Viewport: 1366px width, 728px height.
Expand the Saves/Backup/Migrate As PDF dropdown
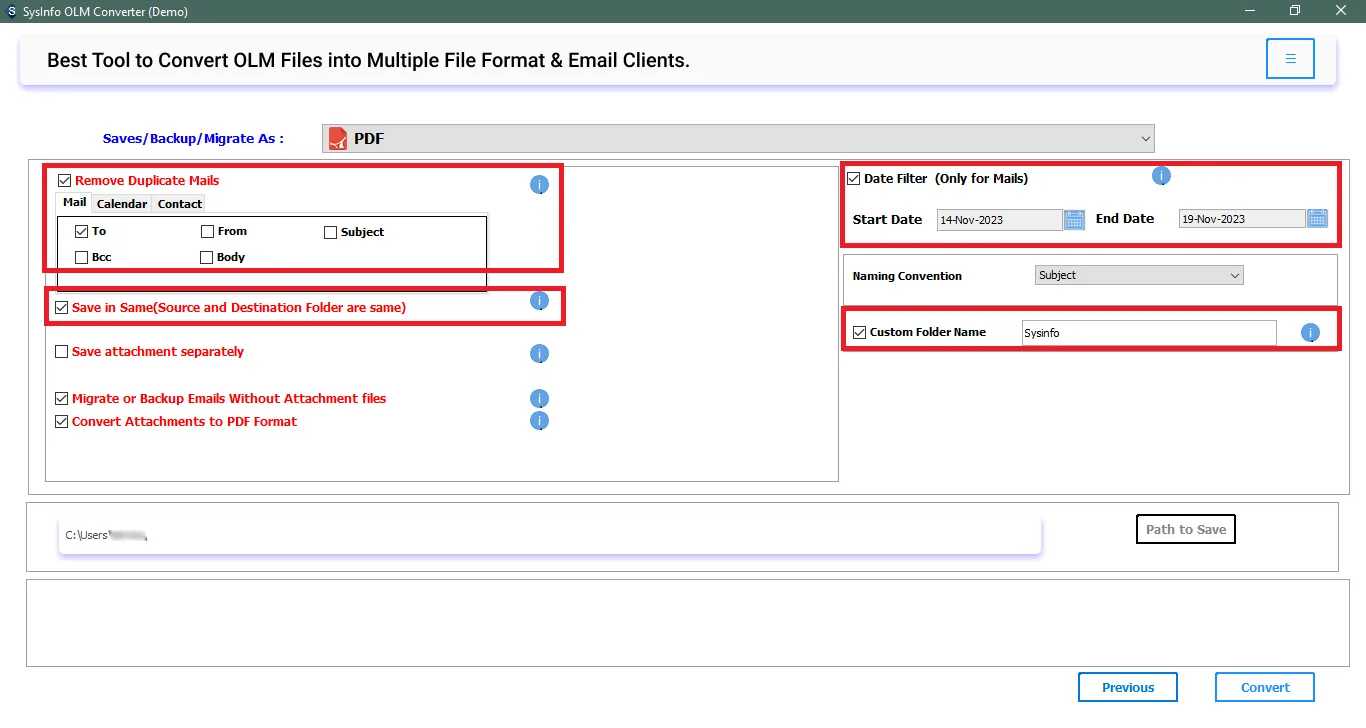(x=738, y=139)
